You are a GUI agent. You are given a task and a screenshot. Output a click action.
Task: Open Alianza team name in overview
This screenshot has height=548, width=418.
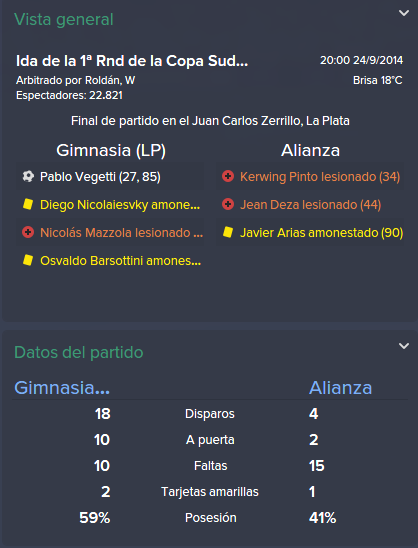point(310,150)
